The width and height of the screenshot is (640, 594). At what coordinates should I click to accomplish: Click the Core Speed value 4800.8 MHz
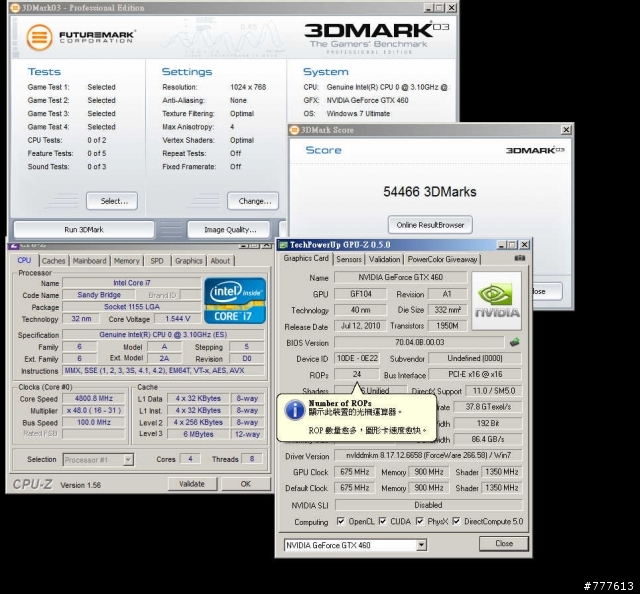(x=94, y=398)
